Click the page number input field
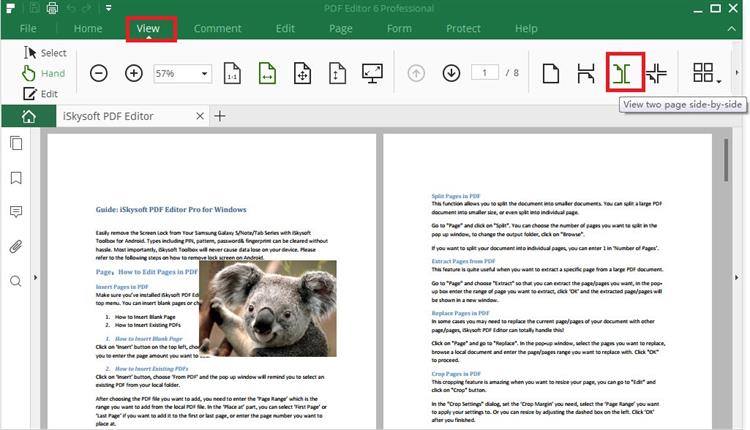750x430 pixels. point(485,73)
